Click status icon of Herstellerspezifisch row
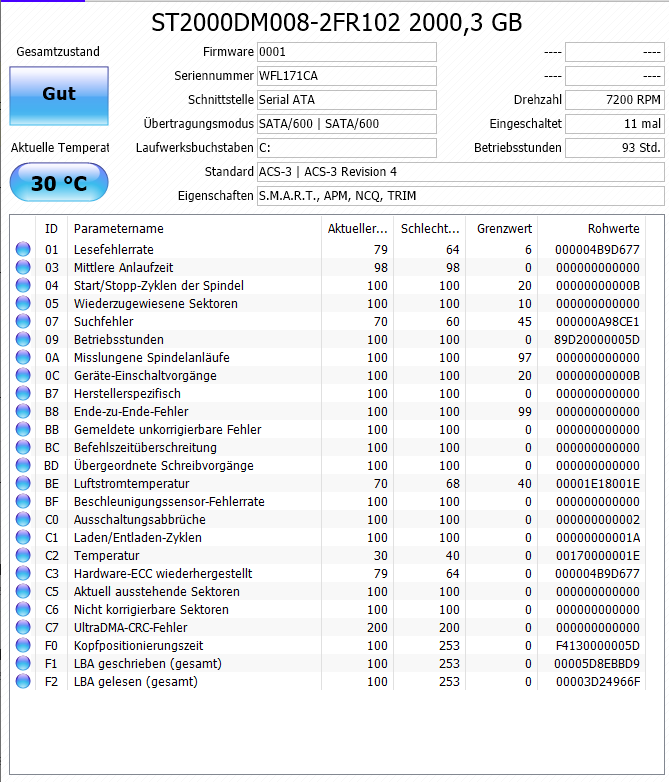 coord(23,392)
